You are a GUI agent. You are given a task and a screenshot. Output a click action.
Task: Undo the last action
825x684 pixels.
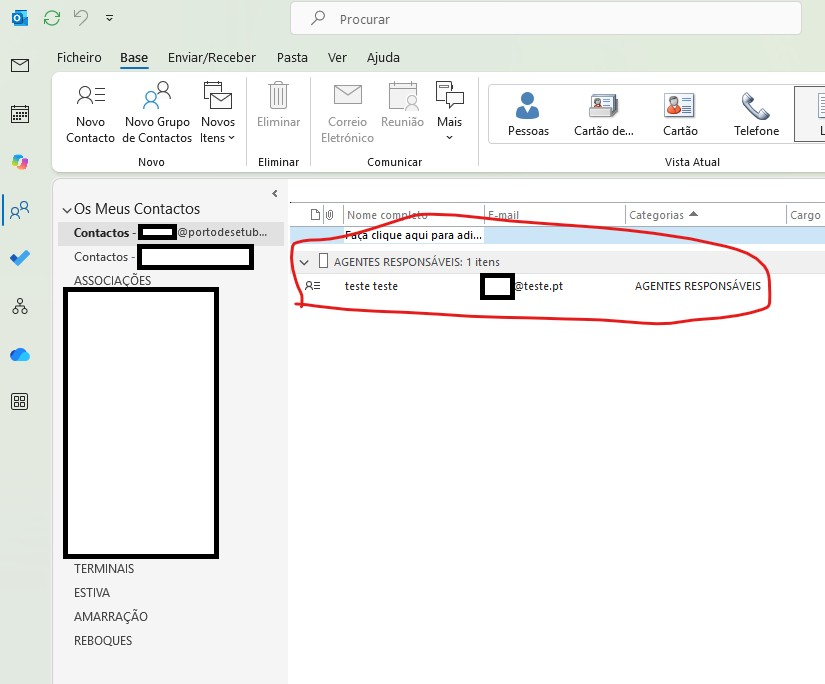click(x=81, y=18)
